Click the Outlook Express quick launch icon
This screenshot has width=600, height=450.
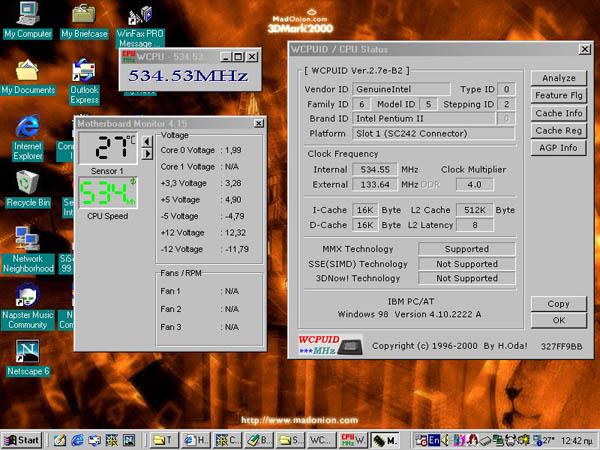[95, 440]
